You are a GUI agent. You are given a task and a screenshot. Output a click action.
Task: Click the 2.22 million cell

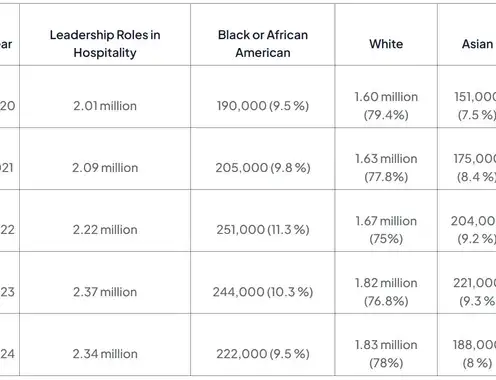coord(105,229)
